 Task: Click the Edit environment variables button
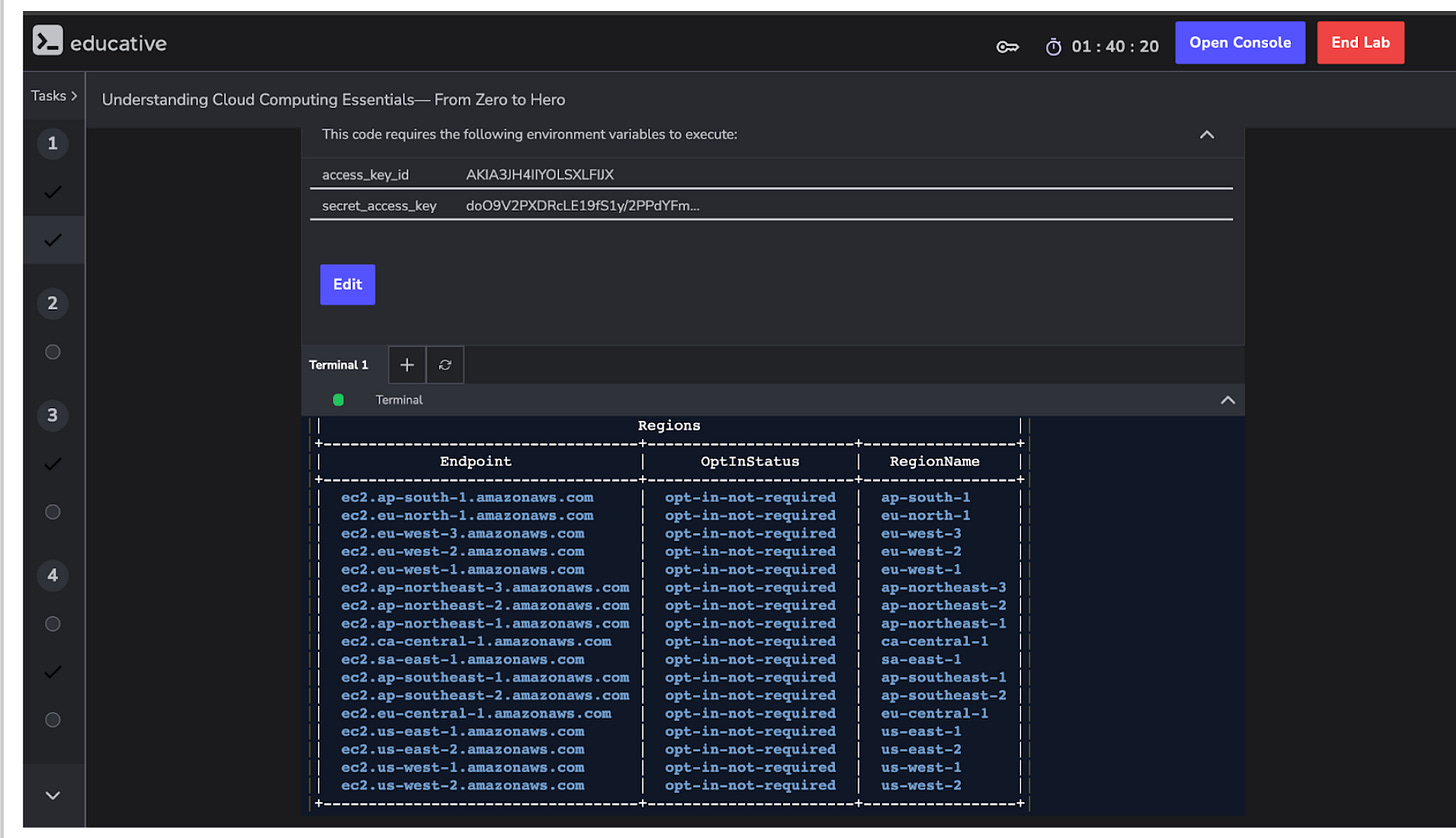[x=347, y=284]
